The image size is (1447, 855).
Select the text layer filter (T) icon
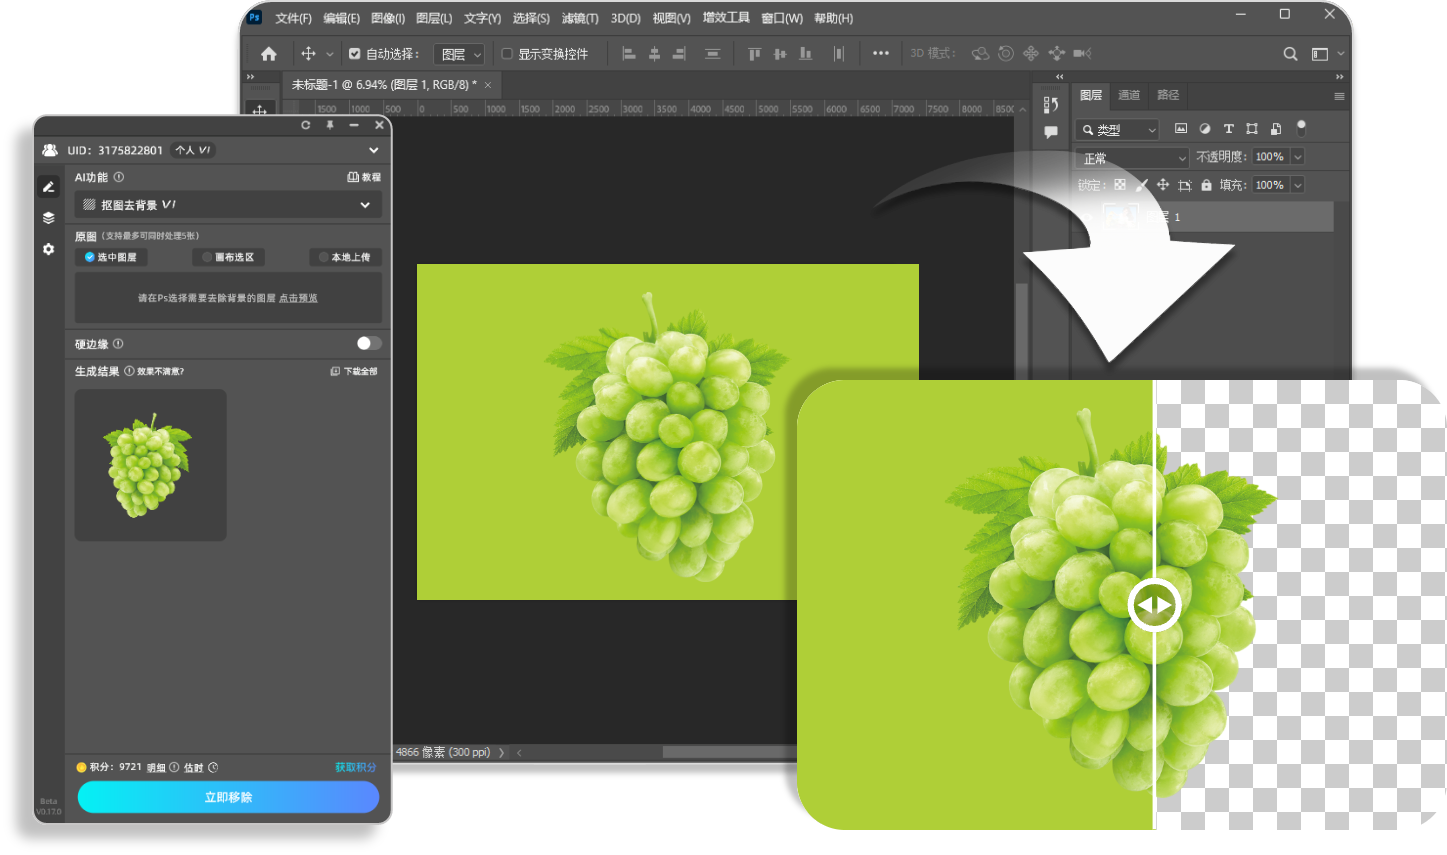[1228, 129]
